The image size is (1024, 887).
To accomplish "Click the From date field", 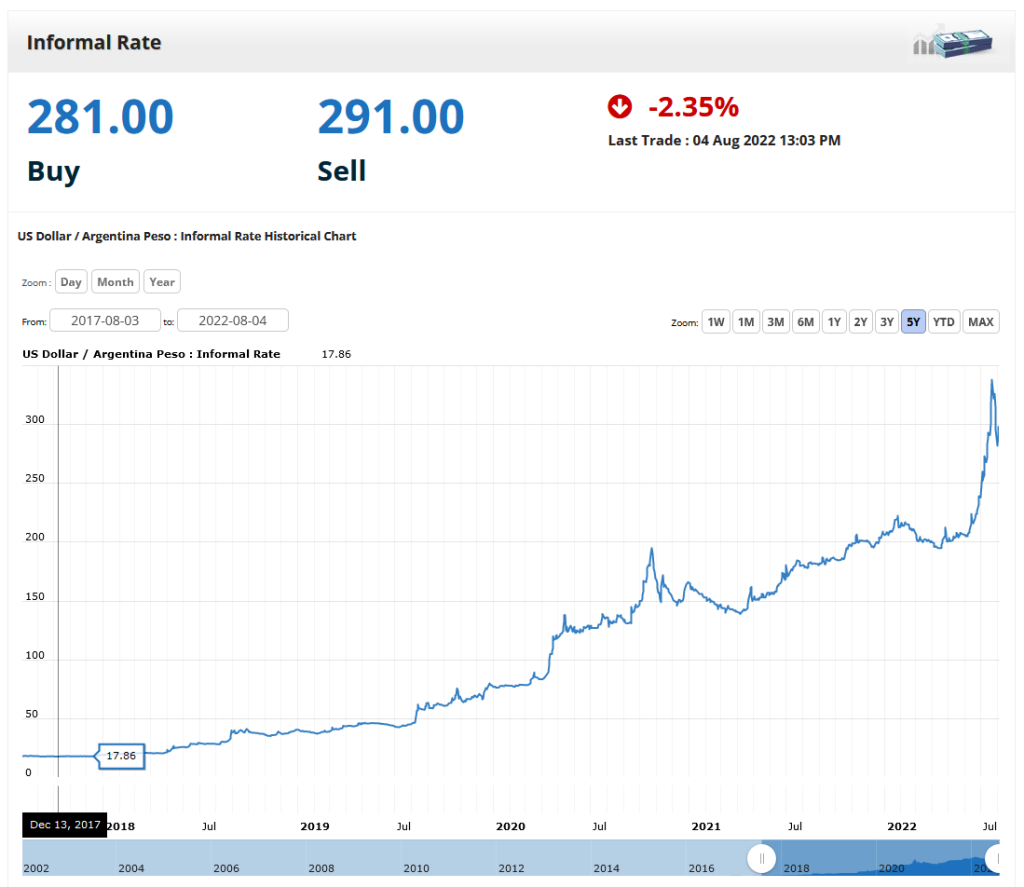I will click(x=105, y=321).
